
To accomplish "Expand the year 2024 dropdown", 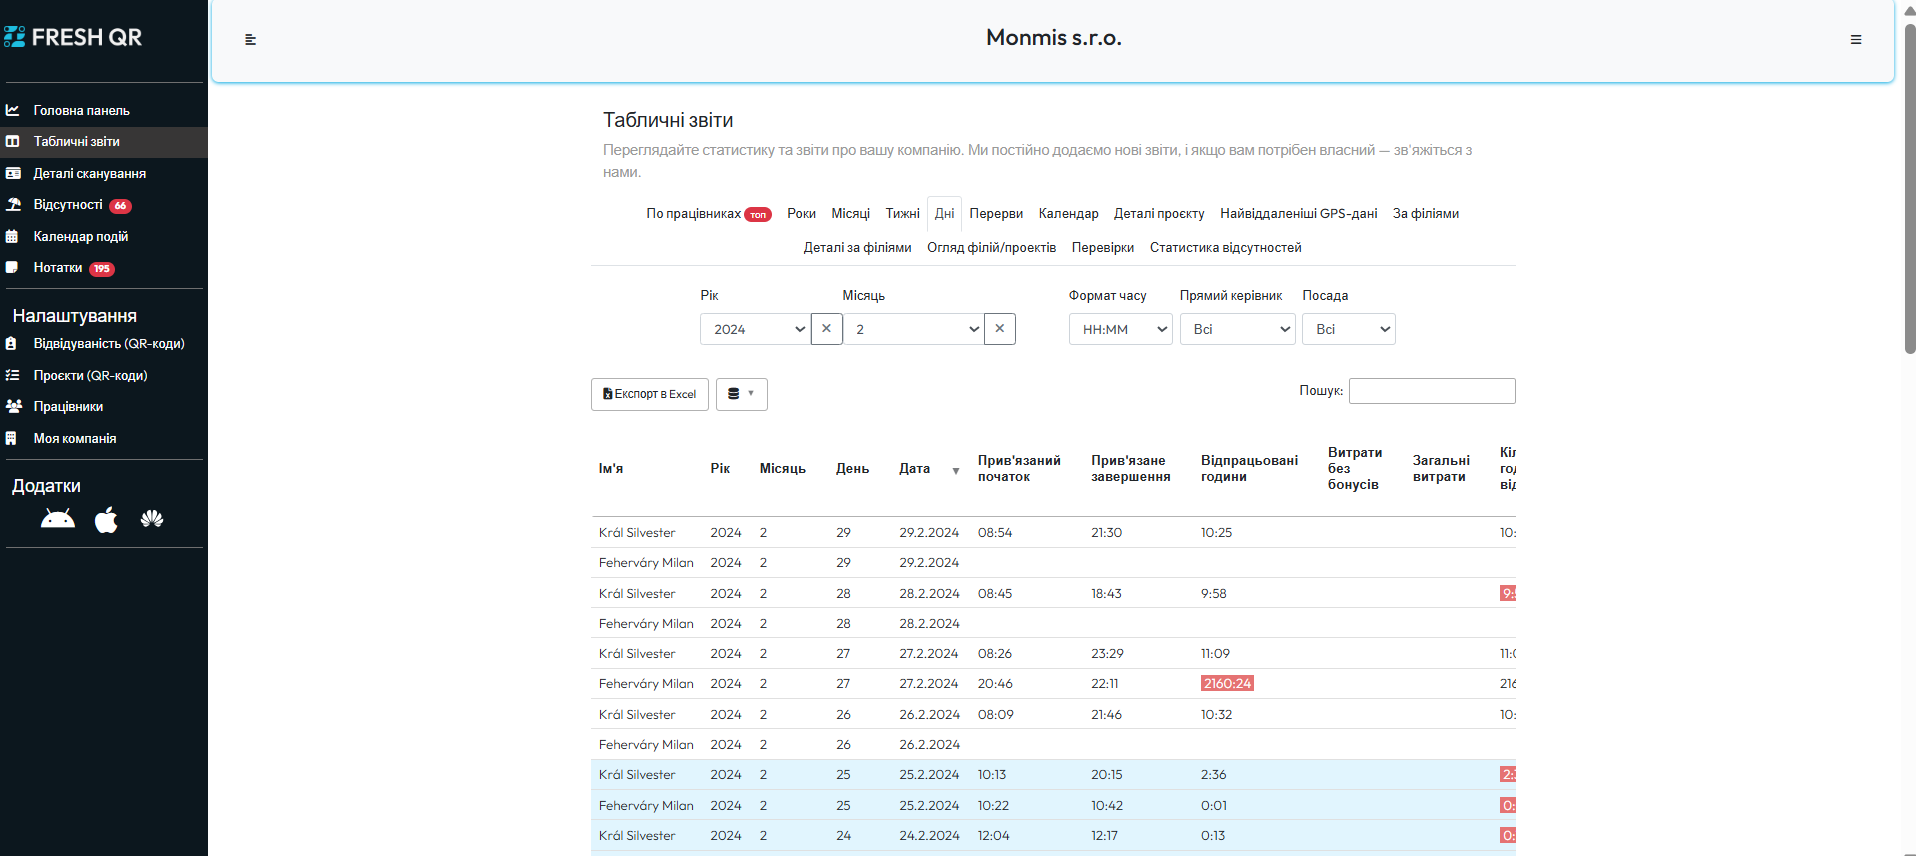I will pos(754,329).
